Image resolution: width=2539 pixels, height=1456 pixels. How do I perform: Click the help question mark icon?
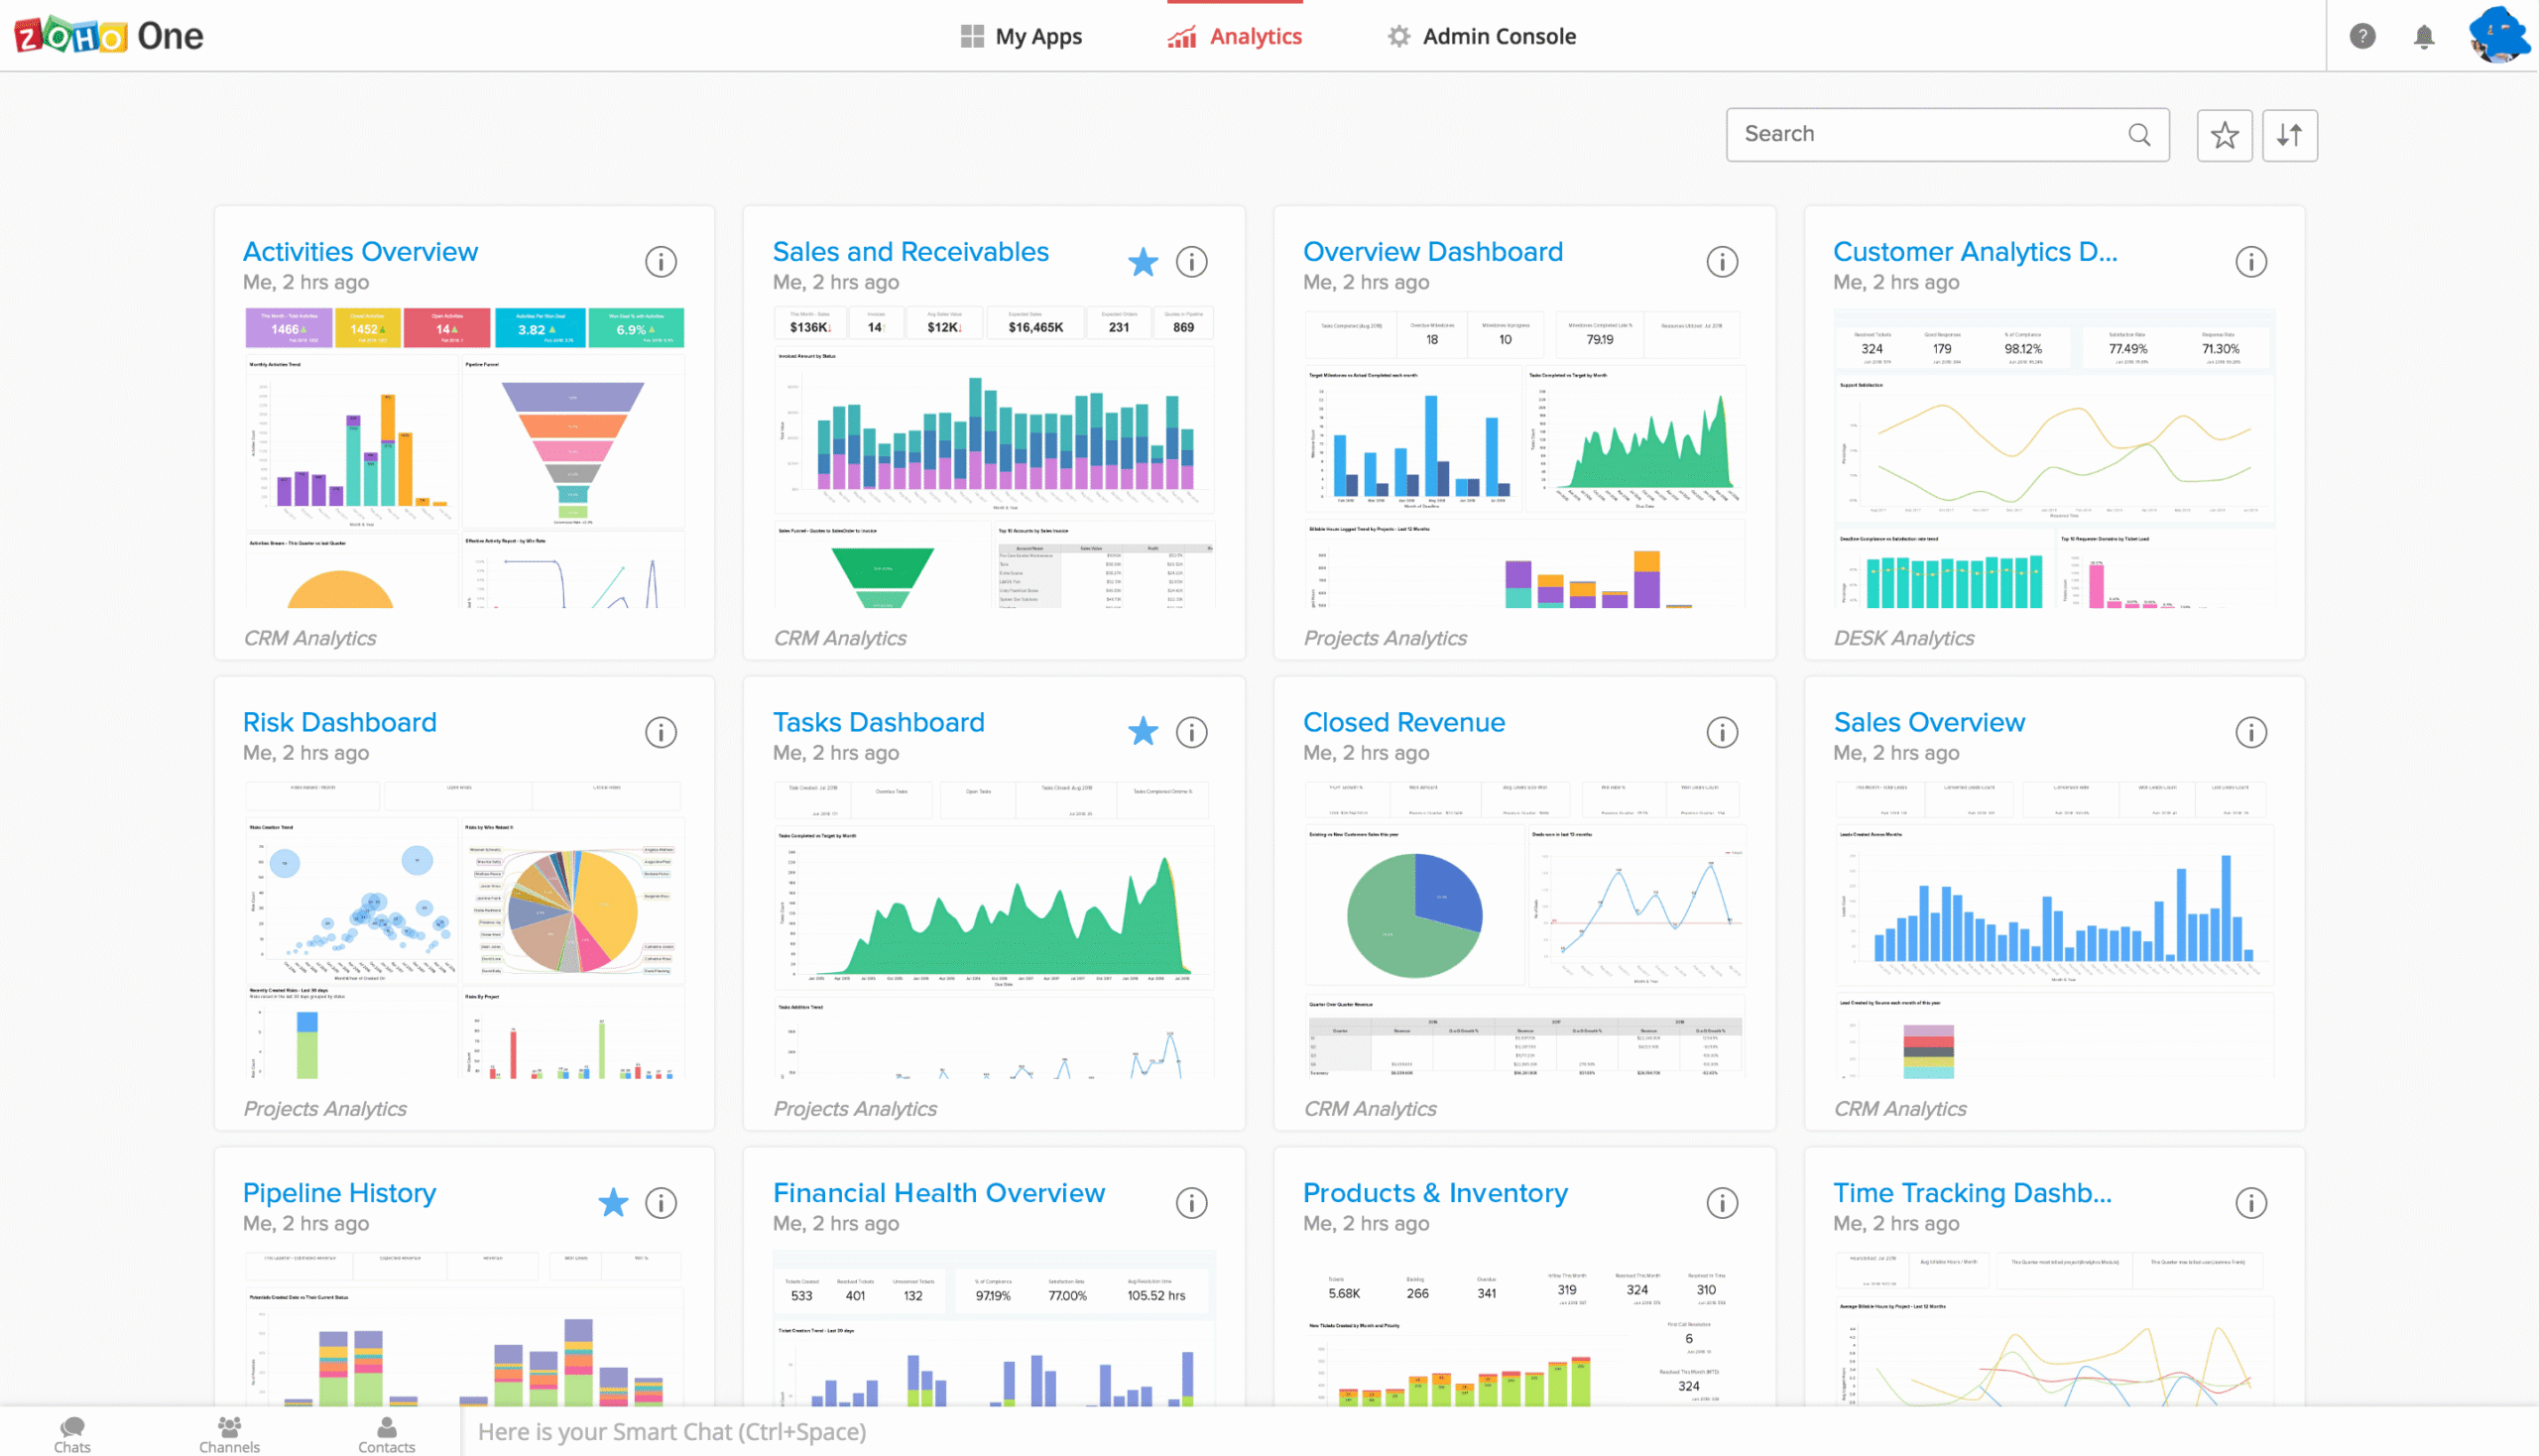tap(2364, 36)
